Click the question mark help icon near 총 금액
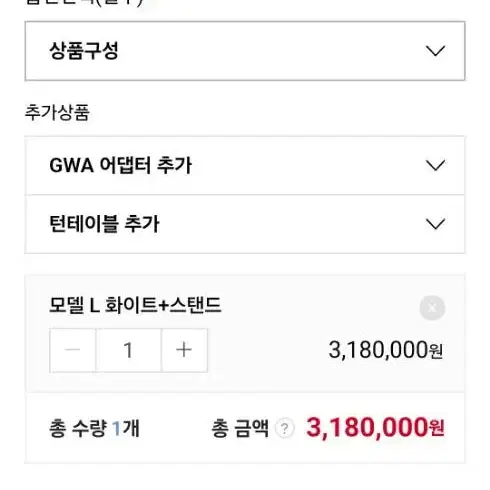490x490 pixels. click(285, 428)
